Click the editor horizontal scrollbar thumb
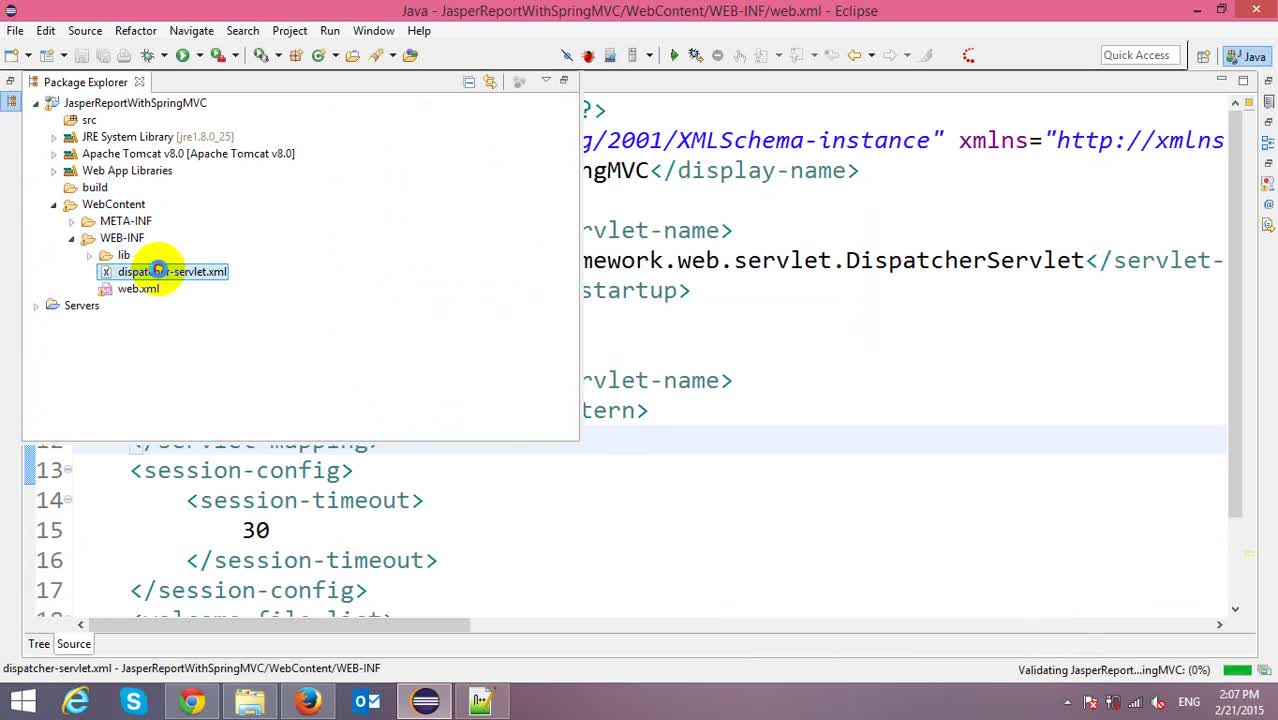 pos(280,625)
